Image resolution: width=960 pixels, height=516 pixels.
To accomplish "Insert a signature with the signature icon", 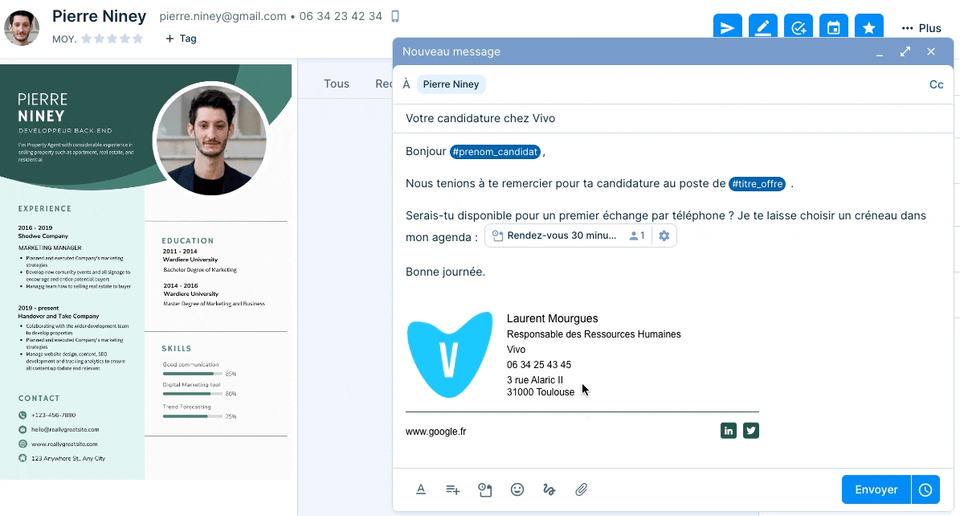I will 549,490.
